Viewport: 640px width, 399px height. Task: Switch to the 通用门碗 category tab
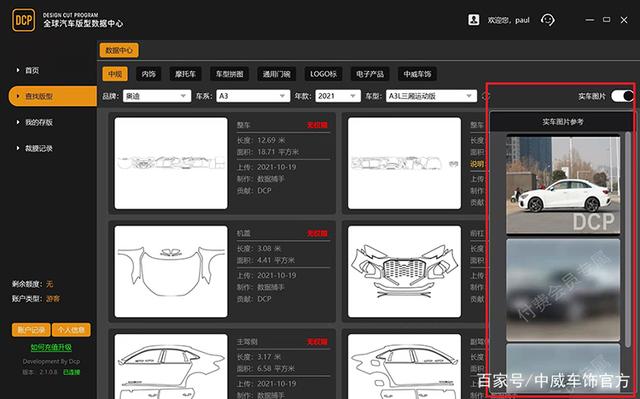(x=276, y=74)
